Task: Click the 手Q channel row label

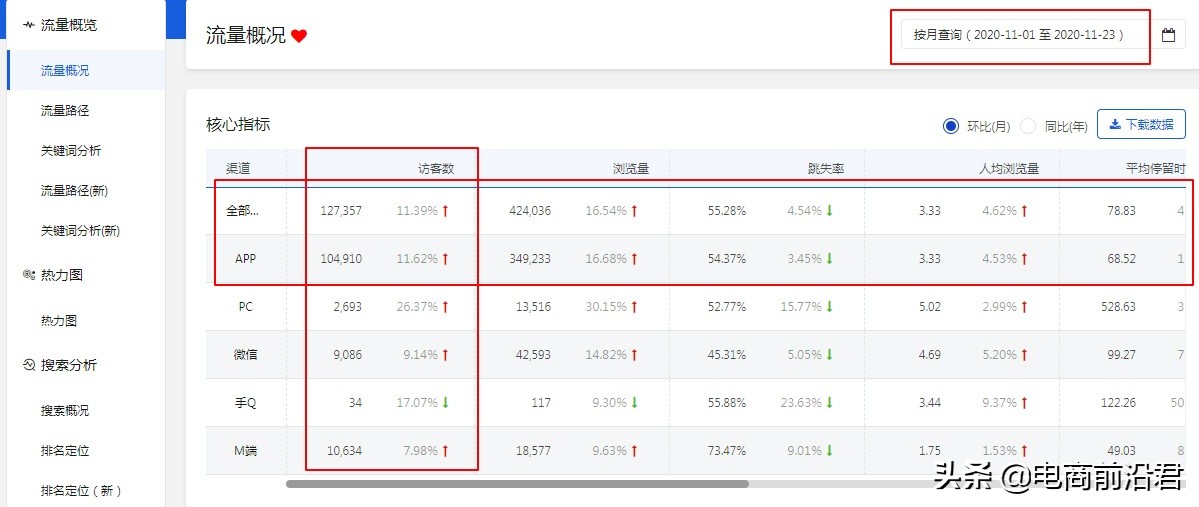Action: click(245, 403)
